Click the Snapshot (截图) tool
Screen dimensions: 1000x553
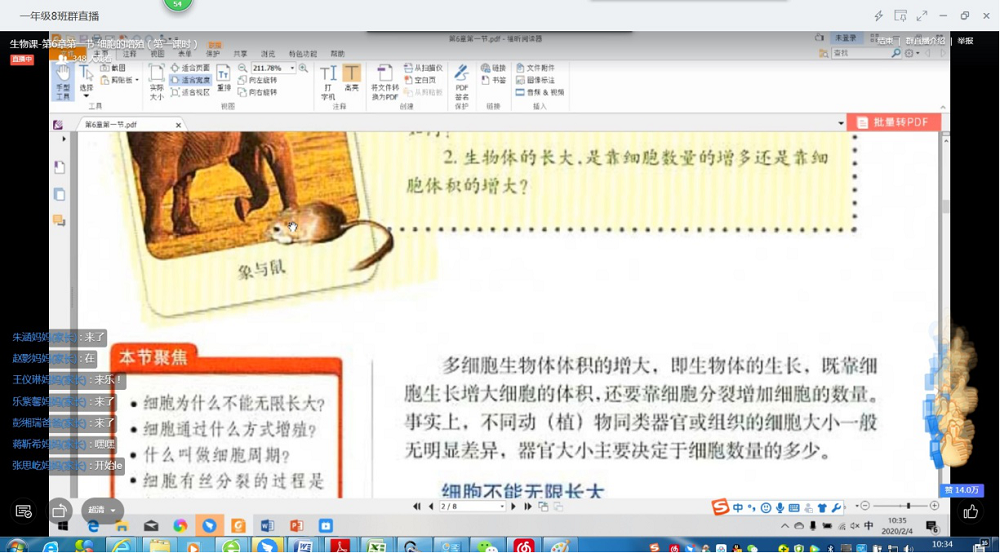point(113,68)
